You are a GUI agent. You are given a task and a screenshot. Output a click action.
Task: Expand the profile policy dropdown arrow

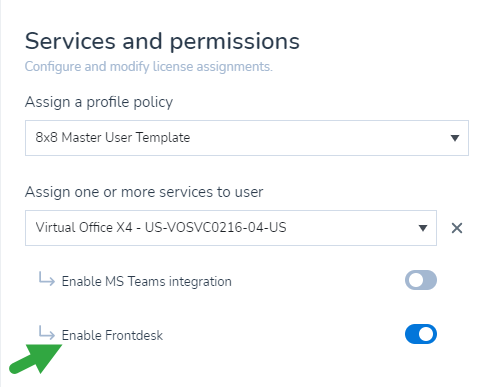(455, 138)
